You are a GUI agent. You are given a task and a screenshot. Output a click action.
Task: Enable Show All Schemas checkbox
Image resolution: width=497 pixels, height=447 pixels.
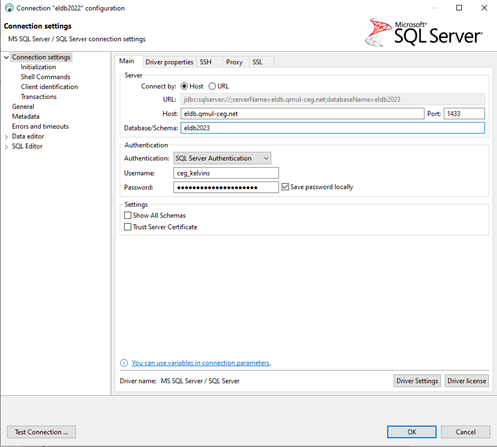point(127,215)
